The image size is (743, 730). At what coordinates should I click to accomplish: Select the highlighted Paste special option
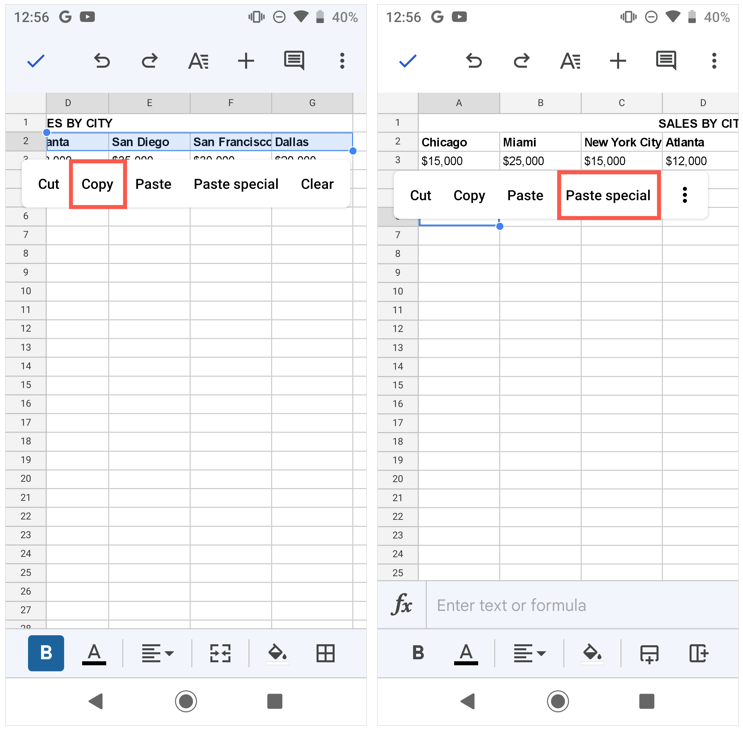point(608,195)
